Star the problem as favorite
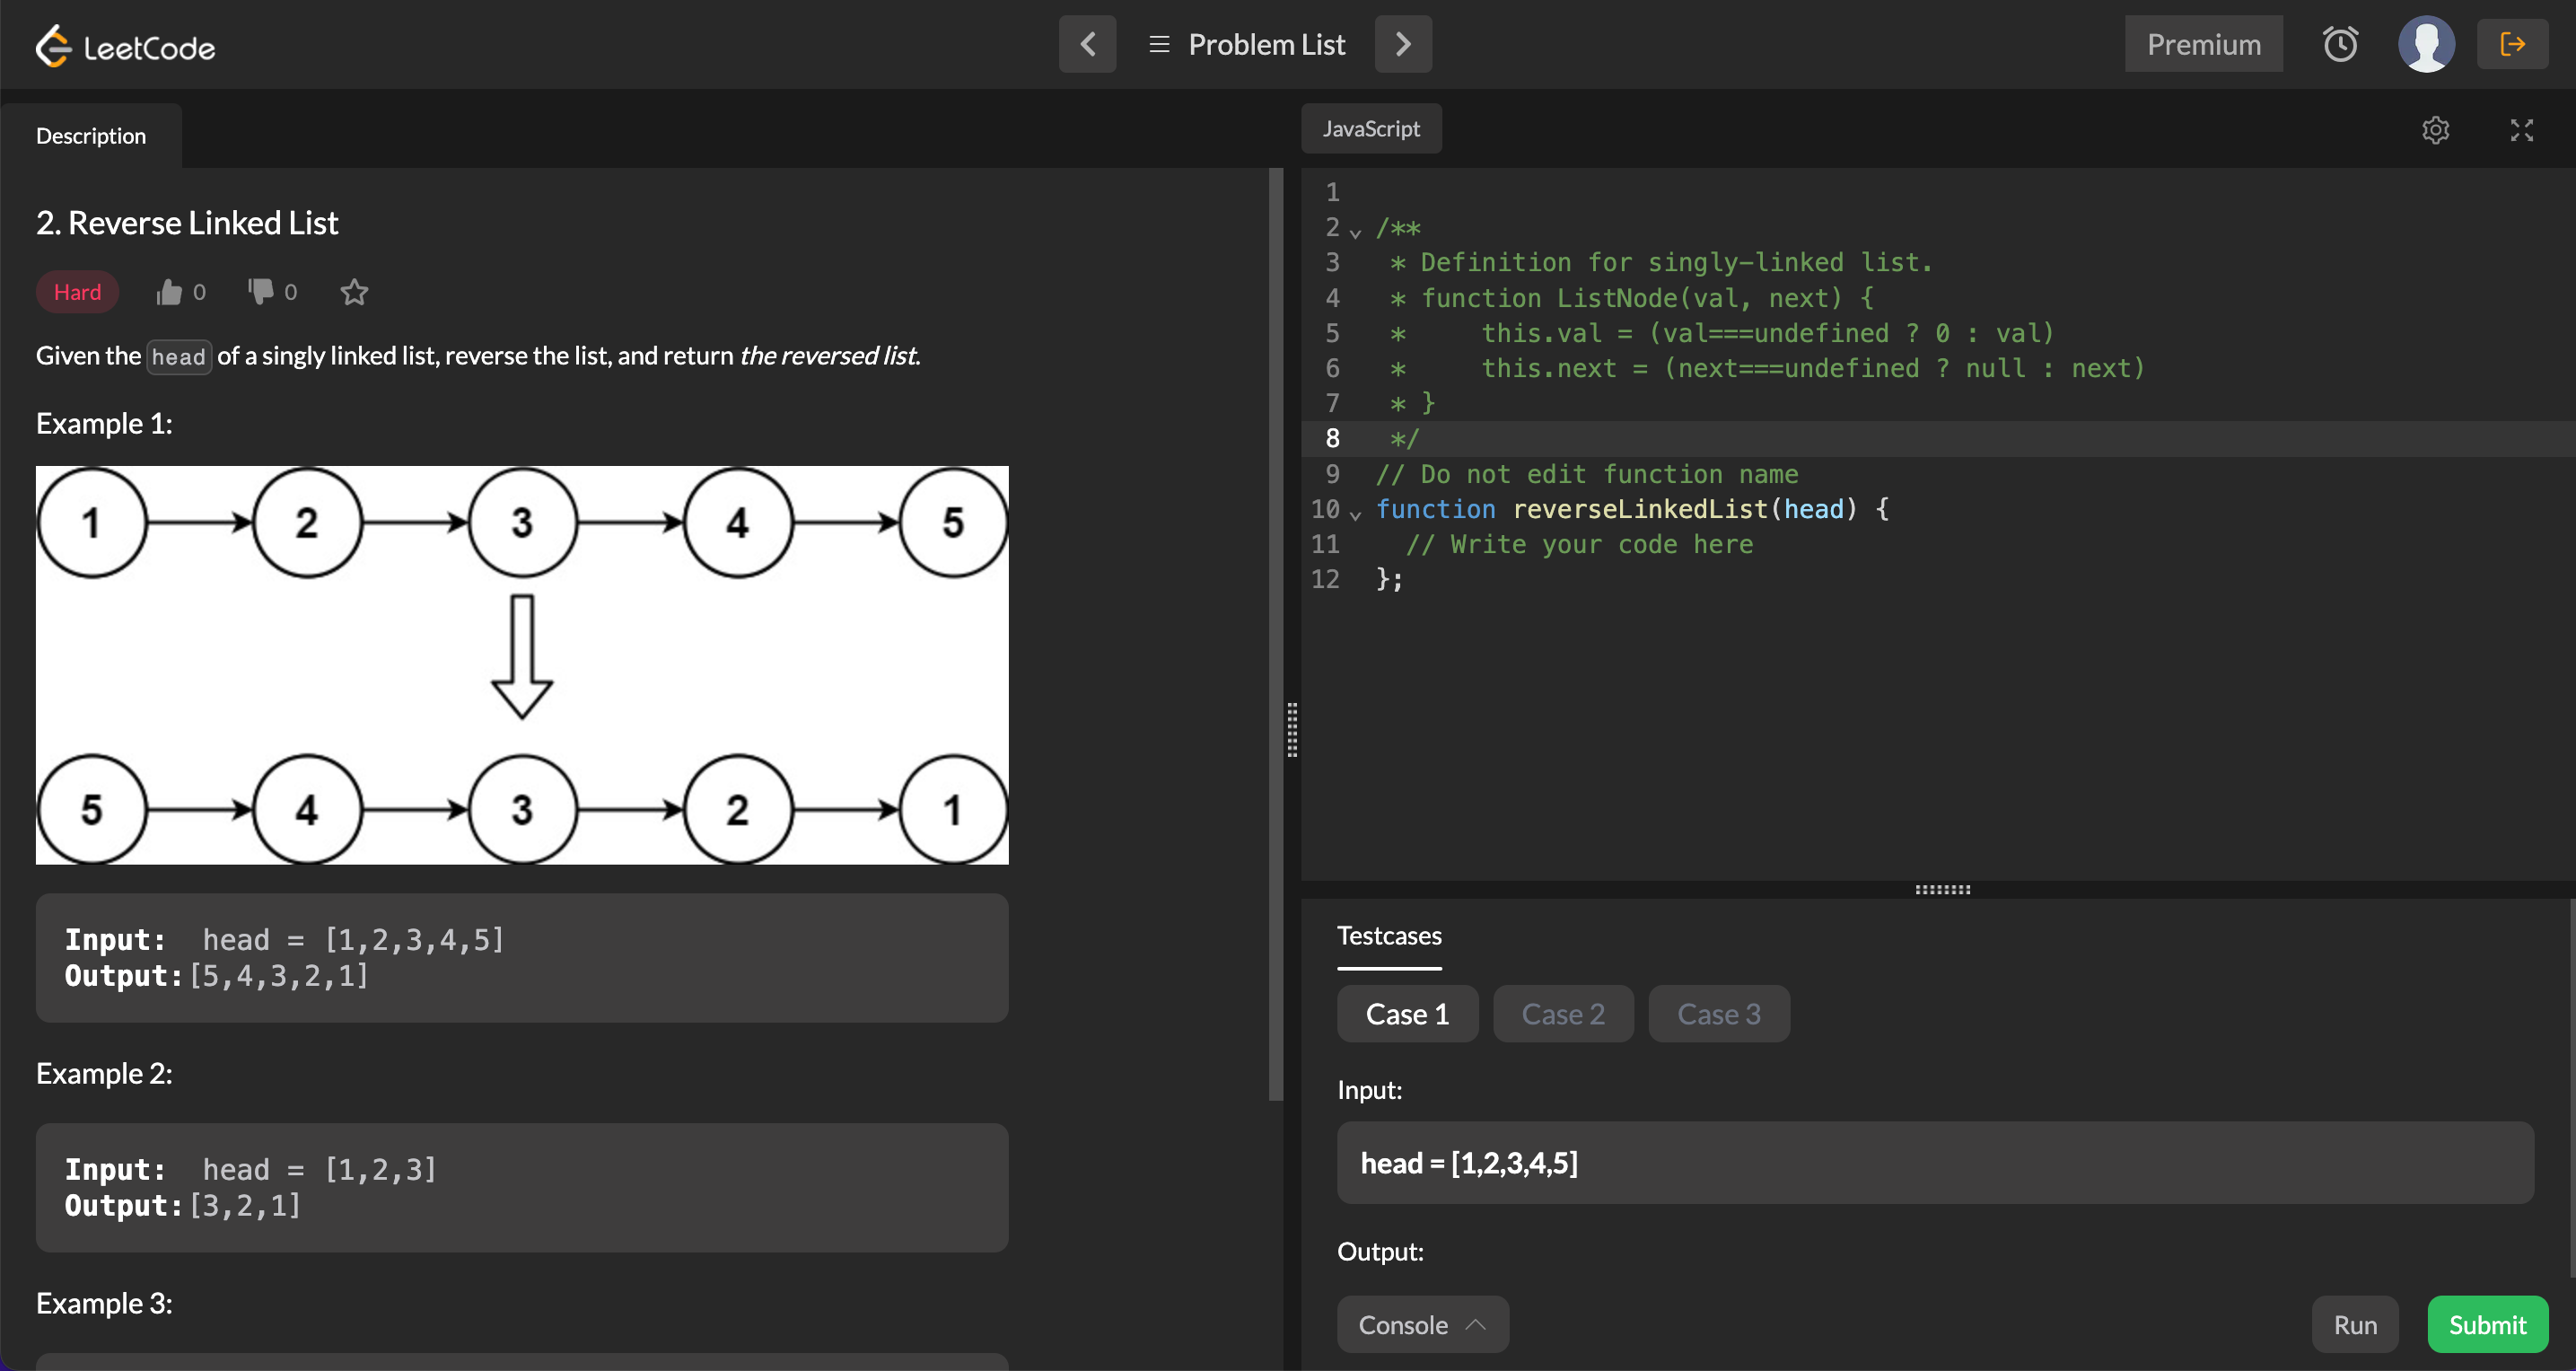Image resolution: width=2576 pixels, height=1371 pixels. pos(354,292)
